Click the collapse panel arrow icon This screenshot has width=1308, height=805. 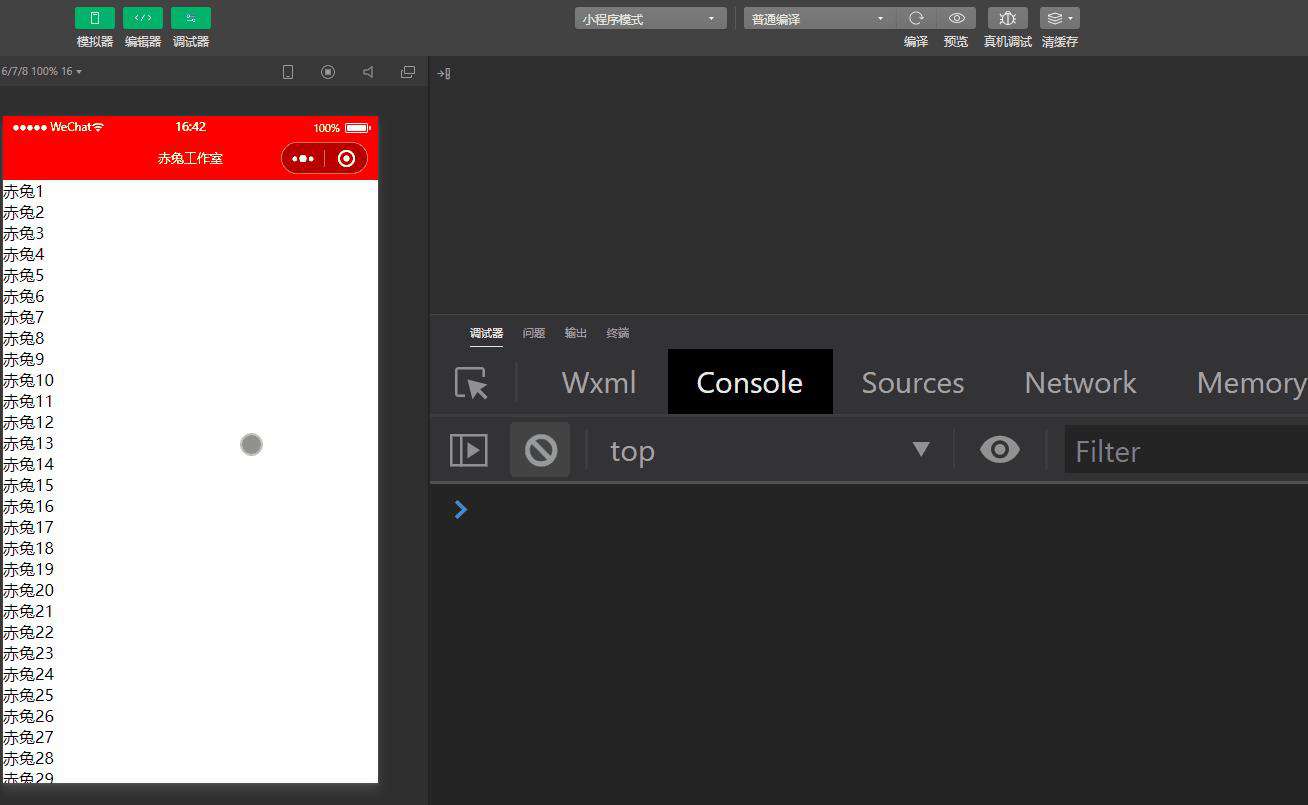click(x=444, y=73)
